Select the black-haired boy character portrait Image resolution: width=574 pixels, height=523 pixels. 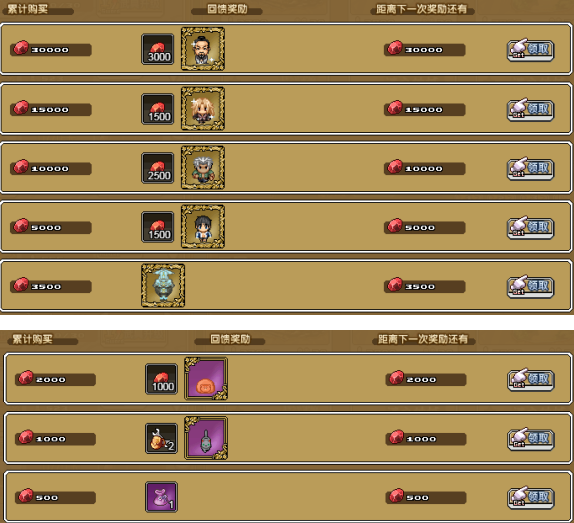click(203, 226)
